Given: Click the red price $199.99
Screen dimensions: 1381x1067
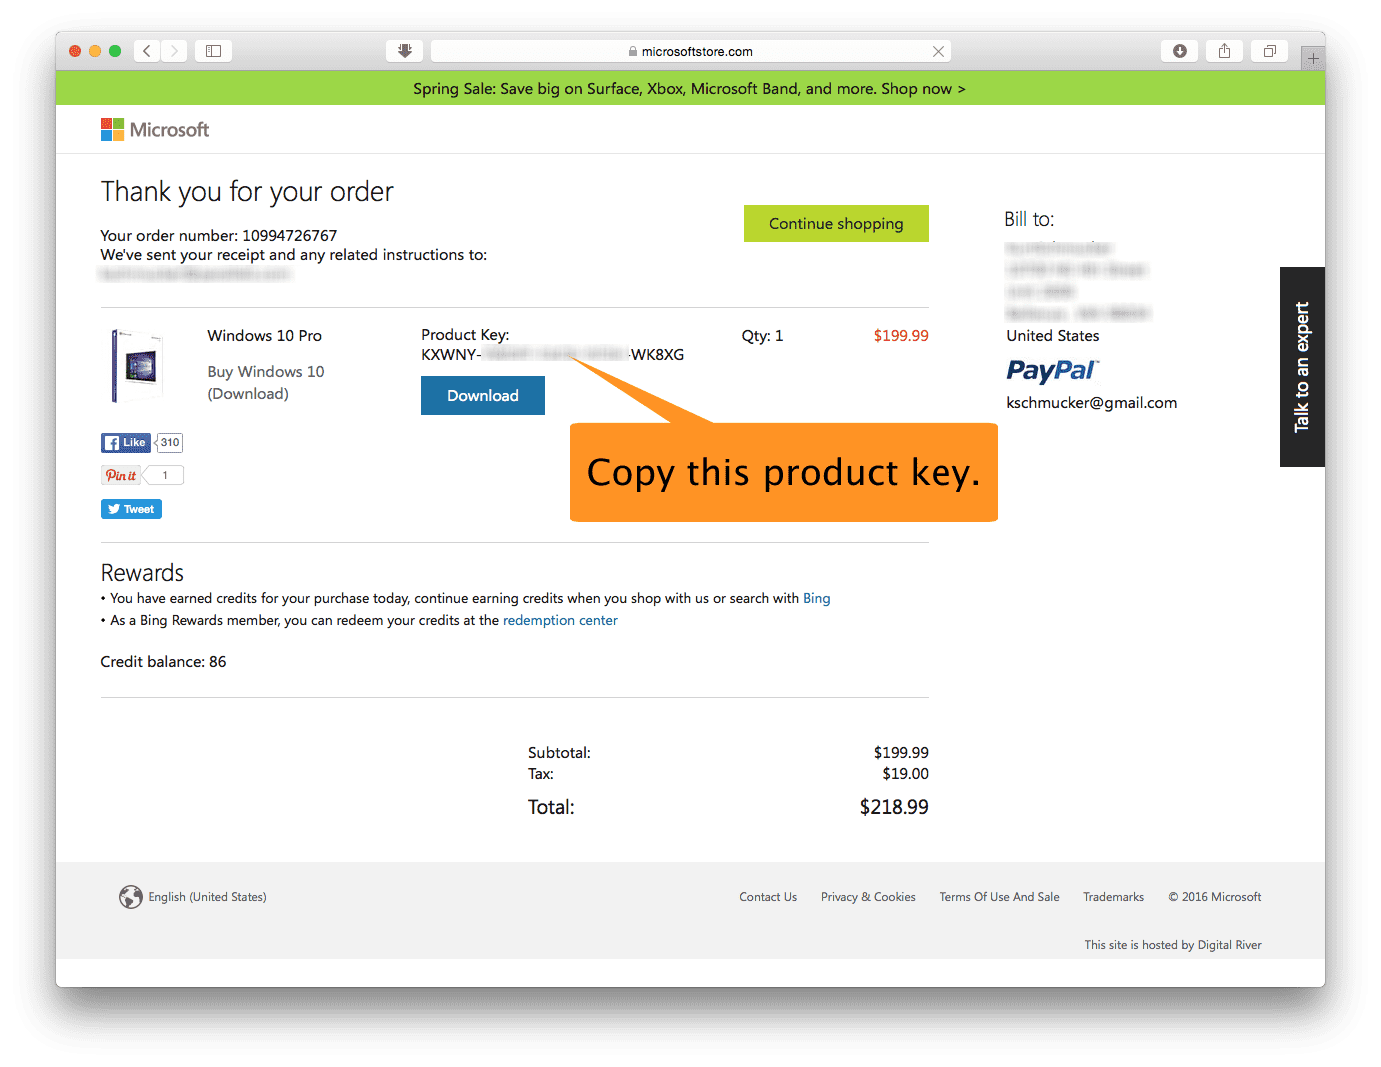Looking at the screenshot, I should click(901, 336).
